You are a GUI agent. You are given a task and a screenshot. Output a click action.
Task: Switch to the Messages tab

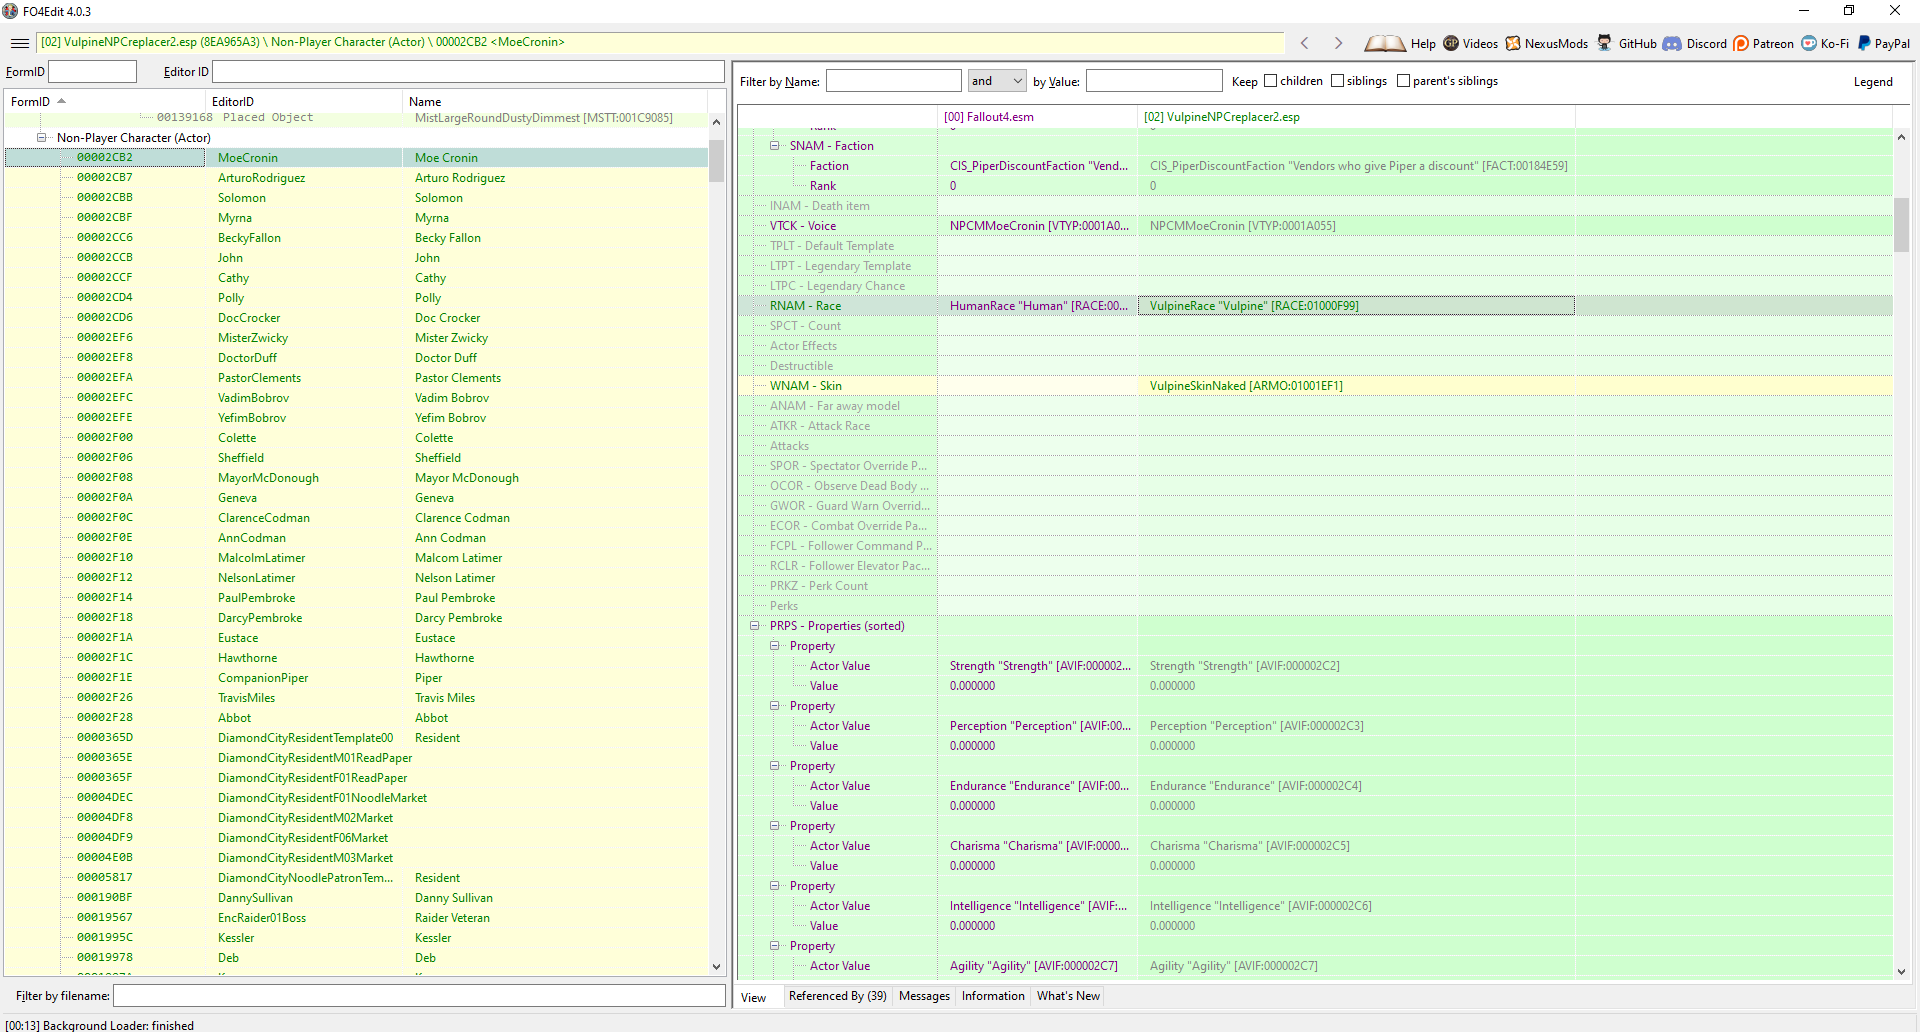point(924,996)
